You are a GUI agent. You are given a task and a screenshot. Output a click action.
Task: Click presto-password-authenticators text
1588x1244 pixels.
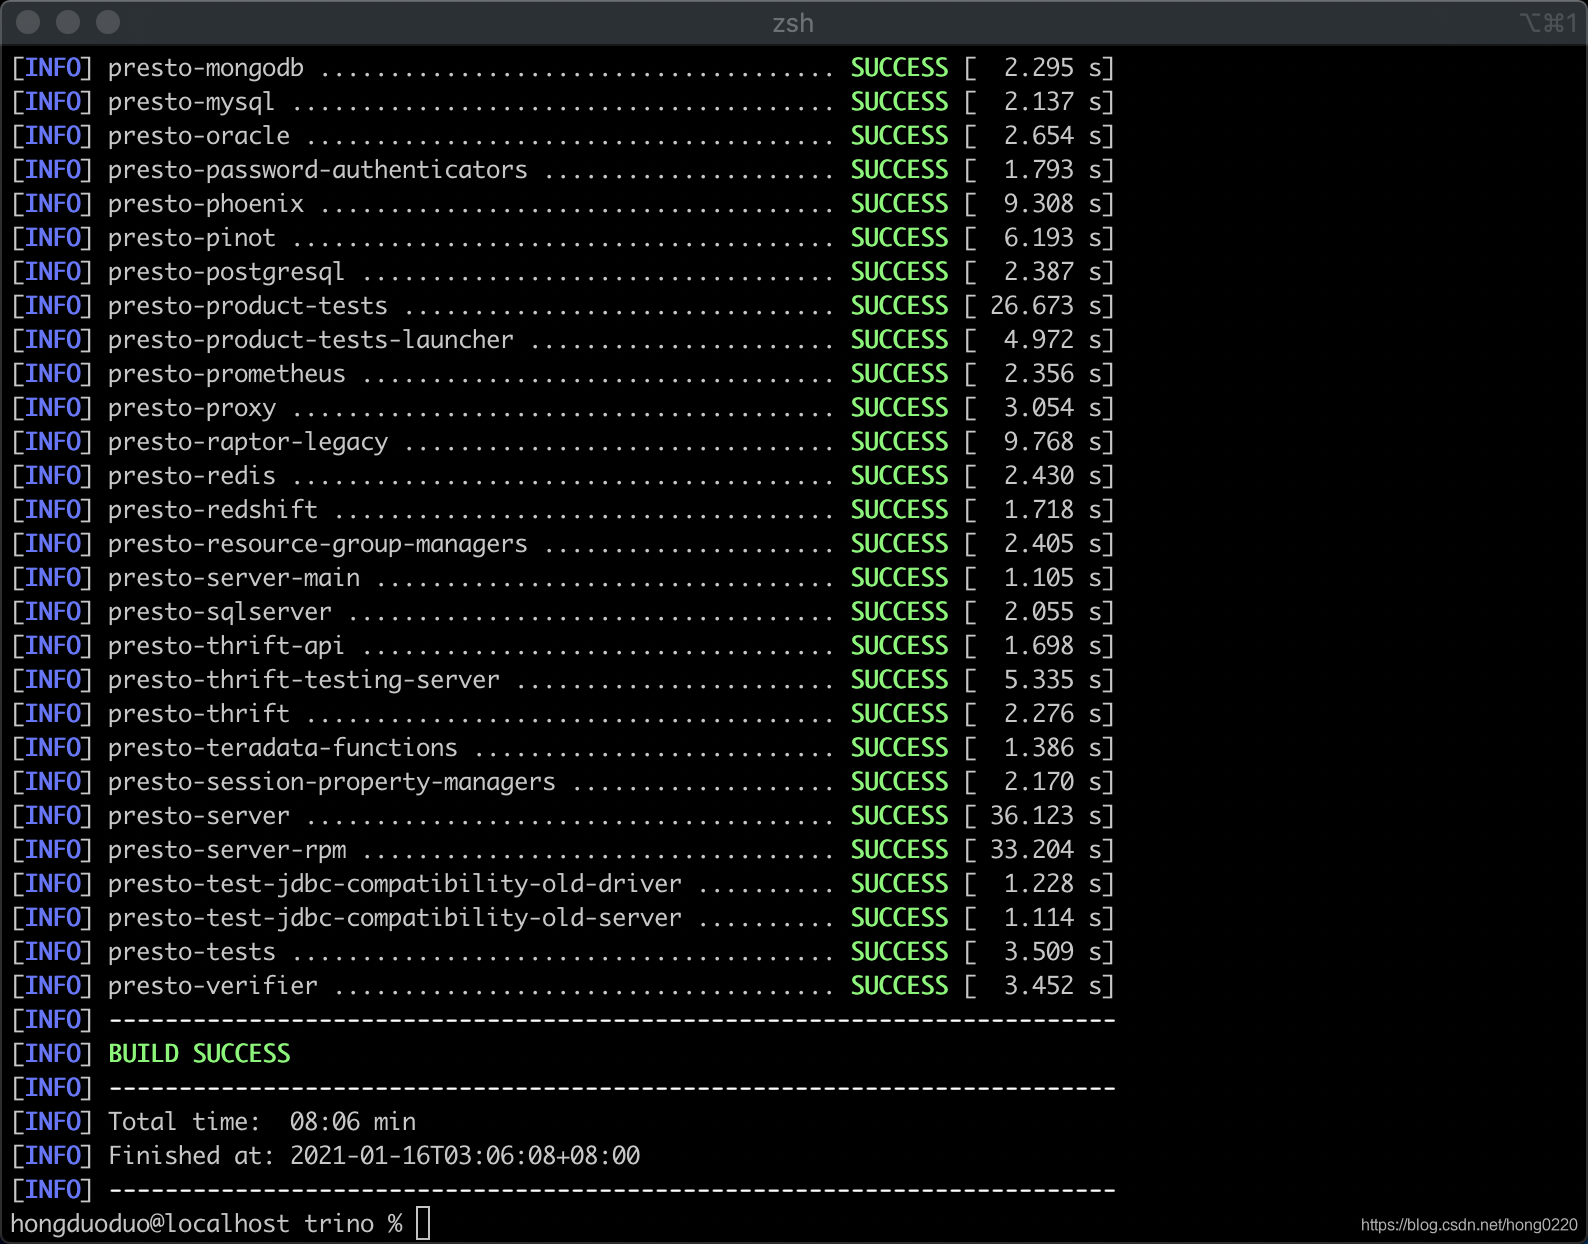click(x=318, y=170)
